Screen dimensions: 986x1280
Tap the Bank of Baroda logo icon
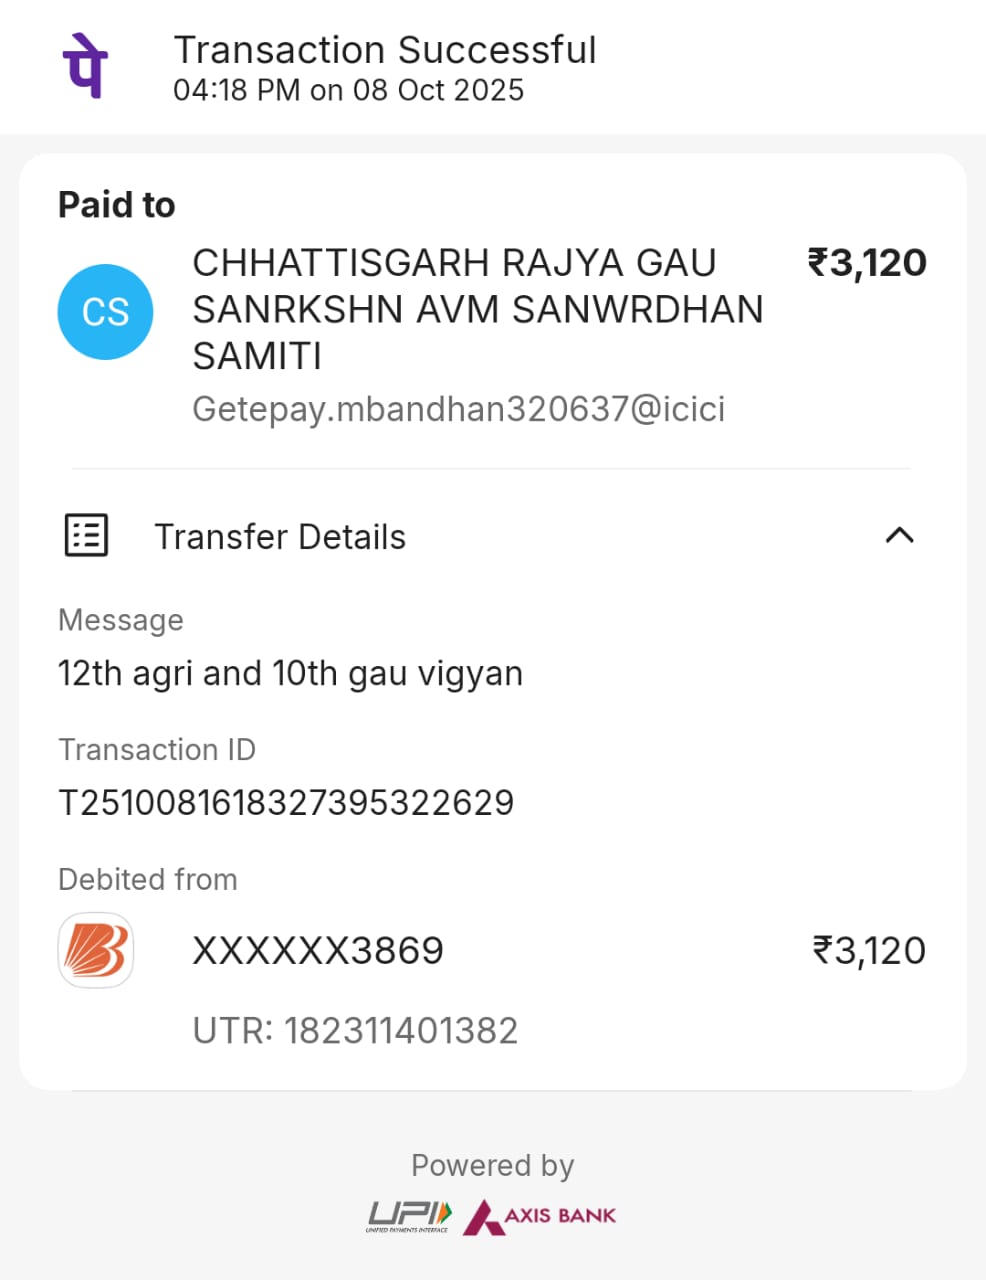click(96, 950)
